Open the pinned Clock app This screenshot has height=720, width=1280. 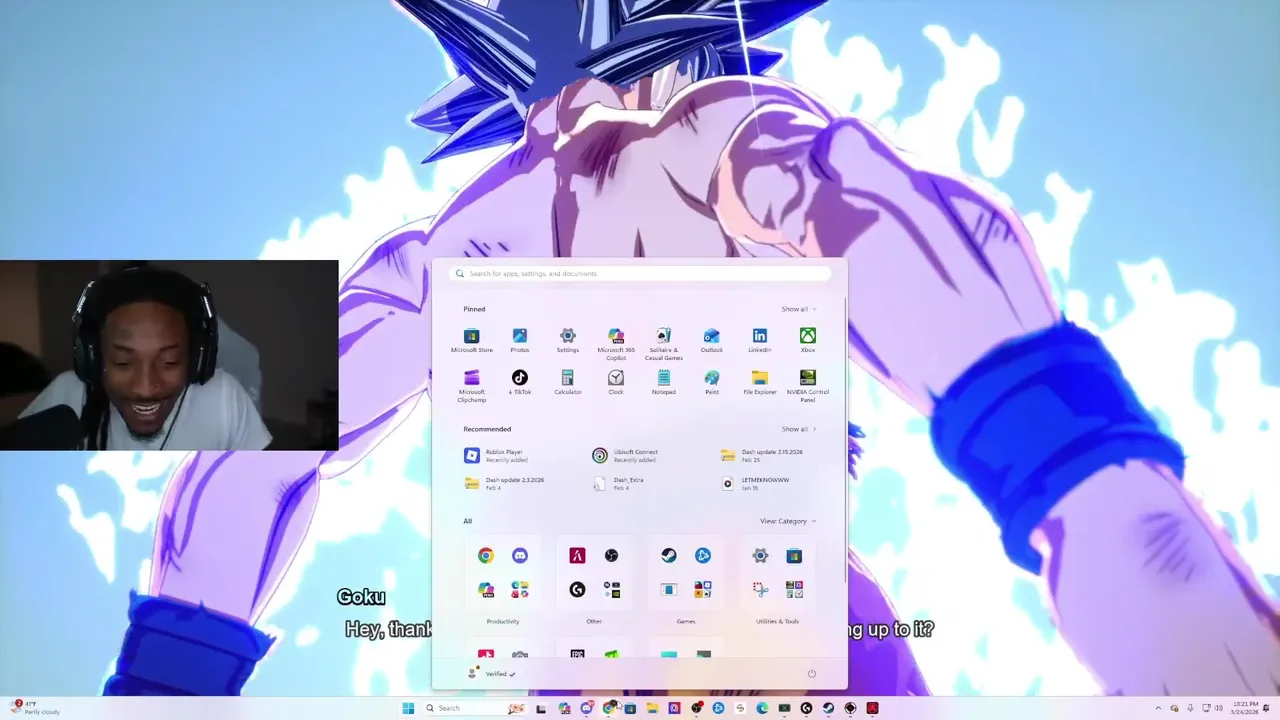coord(615,382)
